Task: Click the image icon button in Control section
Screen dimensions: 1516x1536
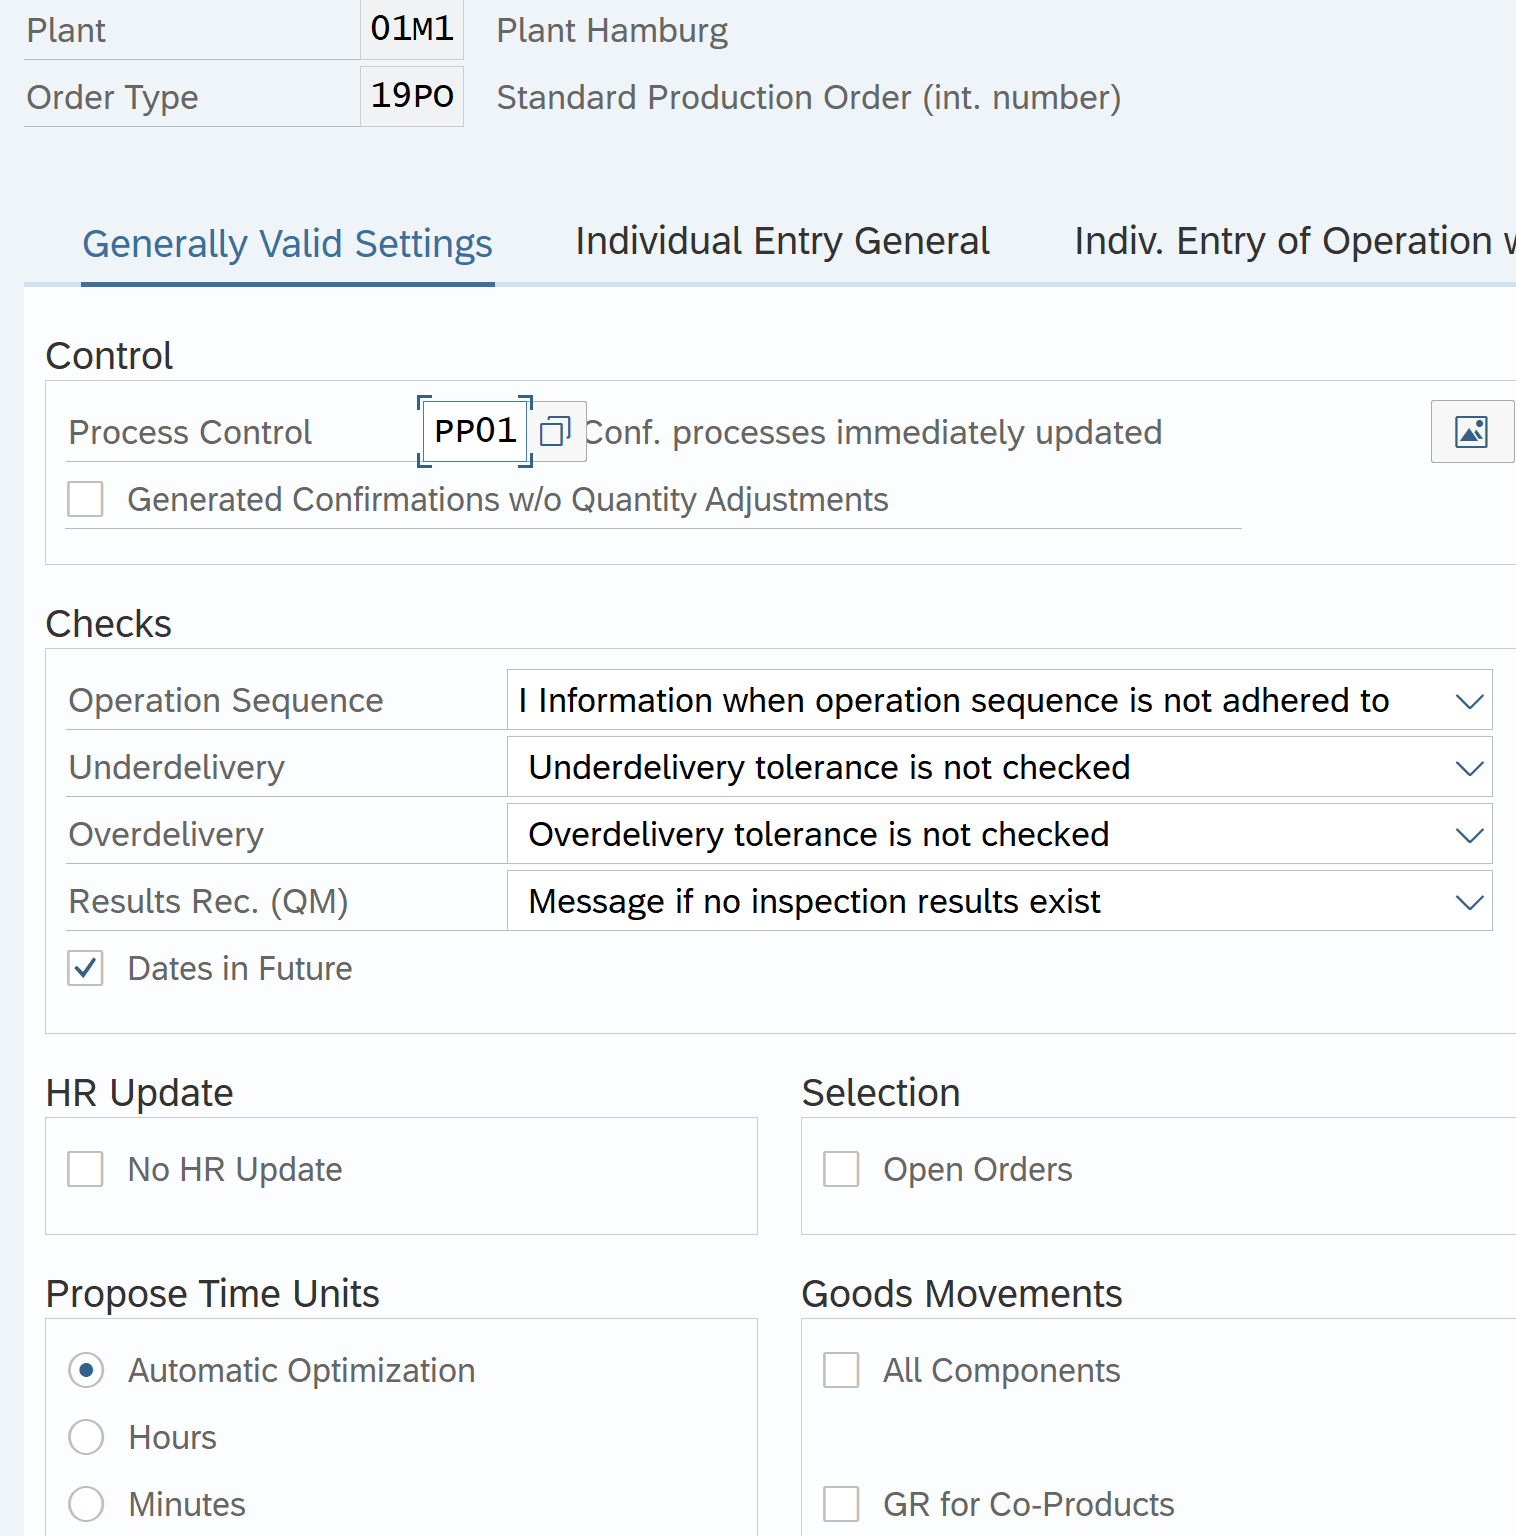Action: (x=1471, y=432)
